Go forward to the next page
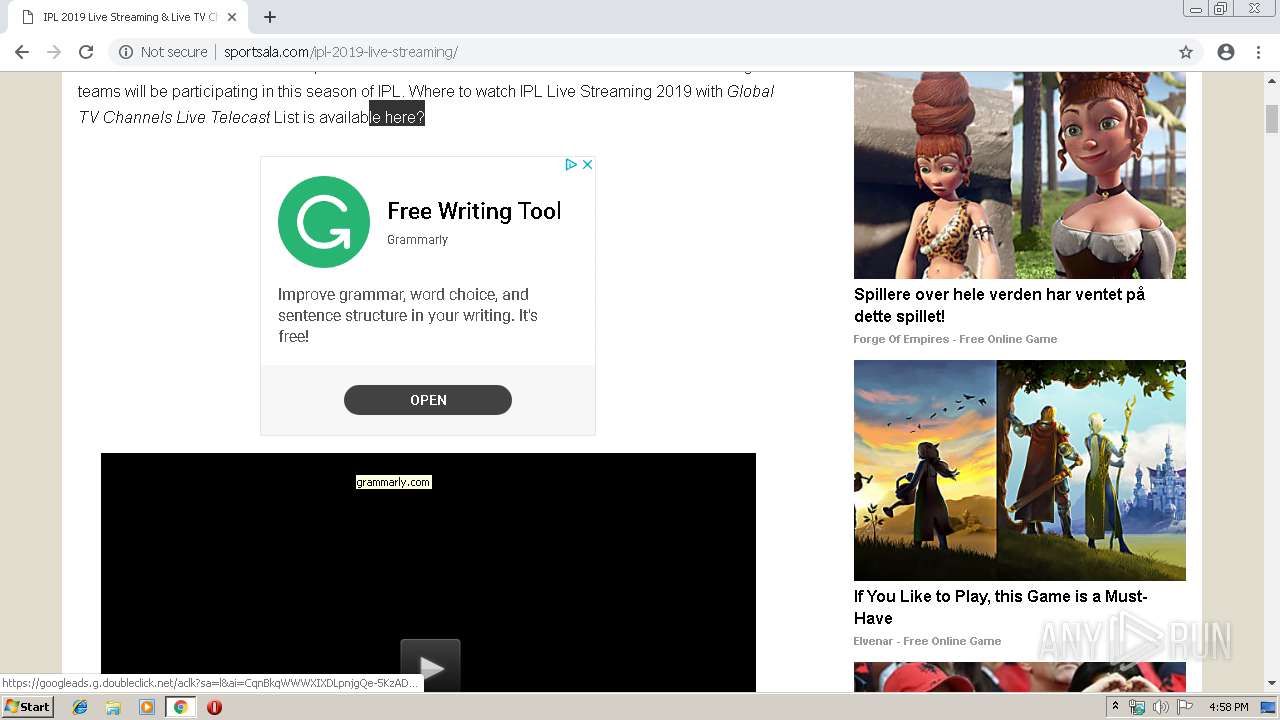Viewport: 1280px width, 720px height. coord(54,52)
